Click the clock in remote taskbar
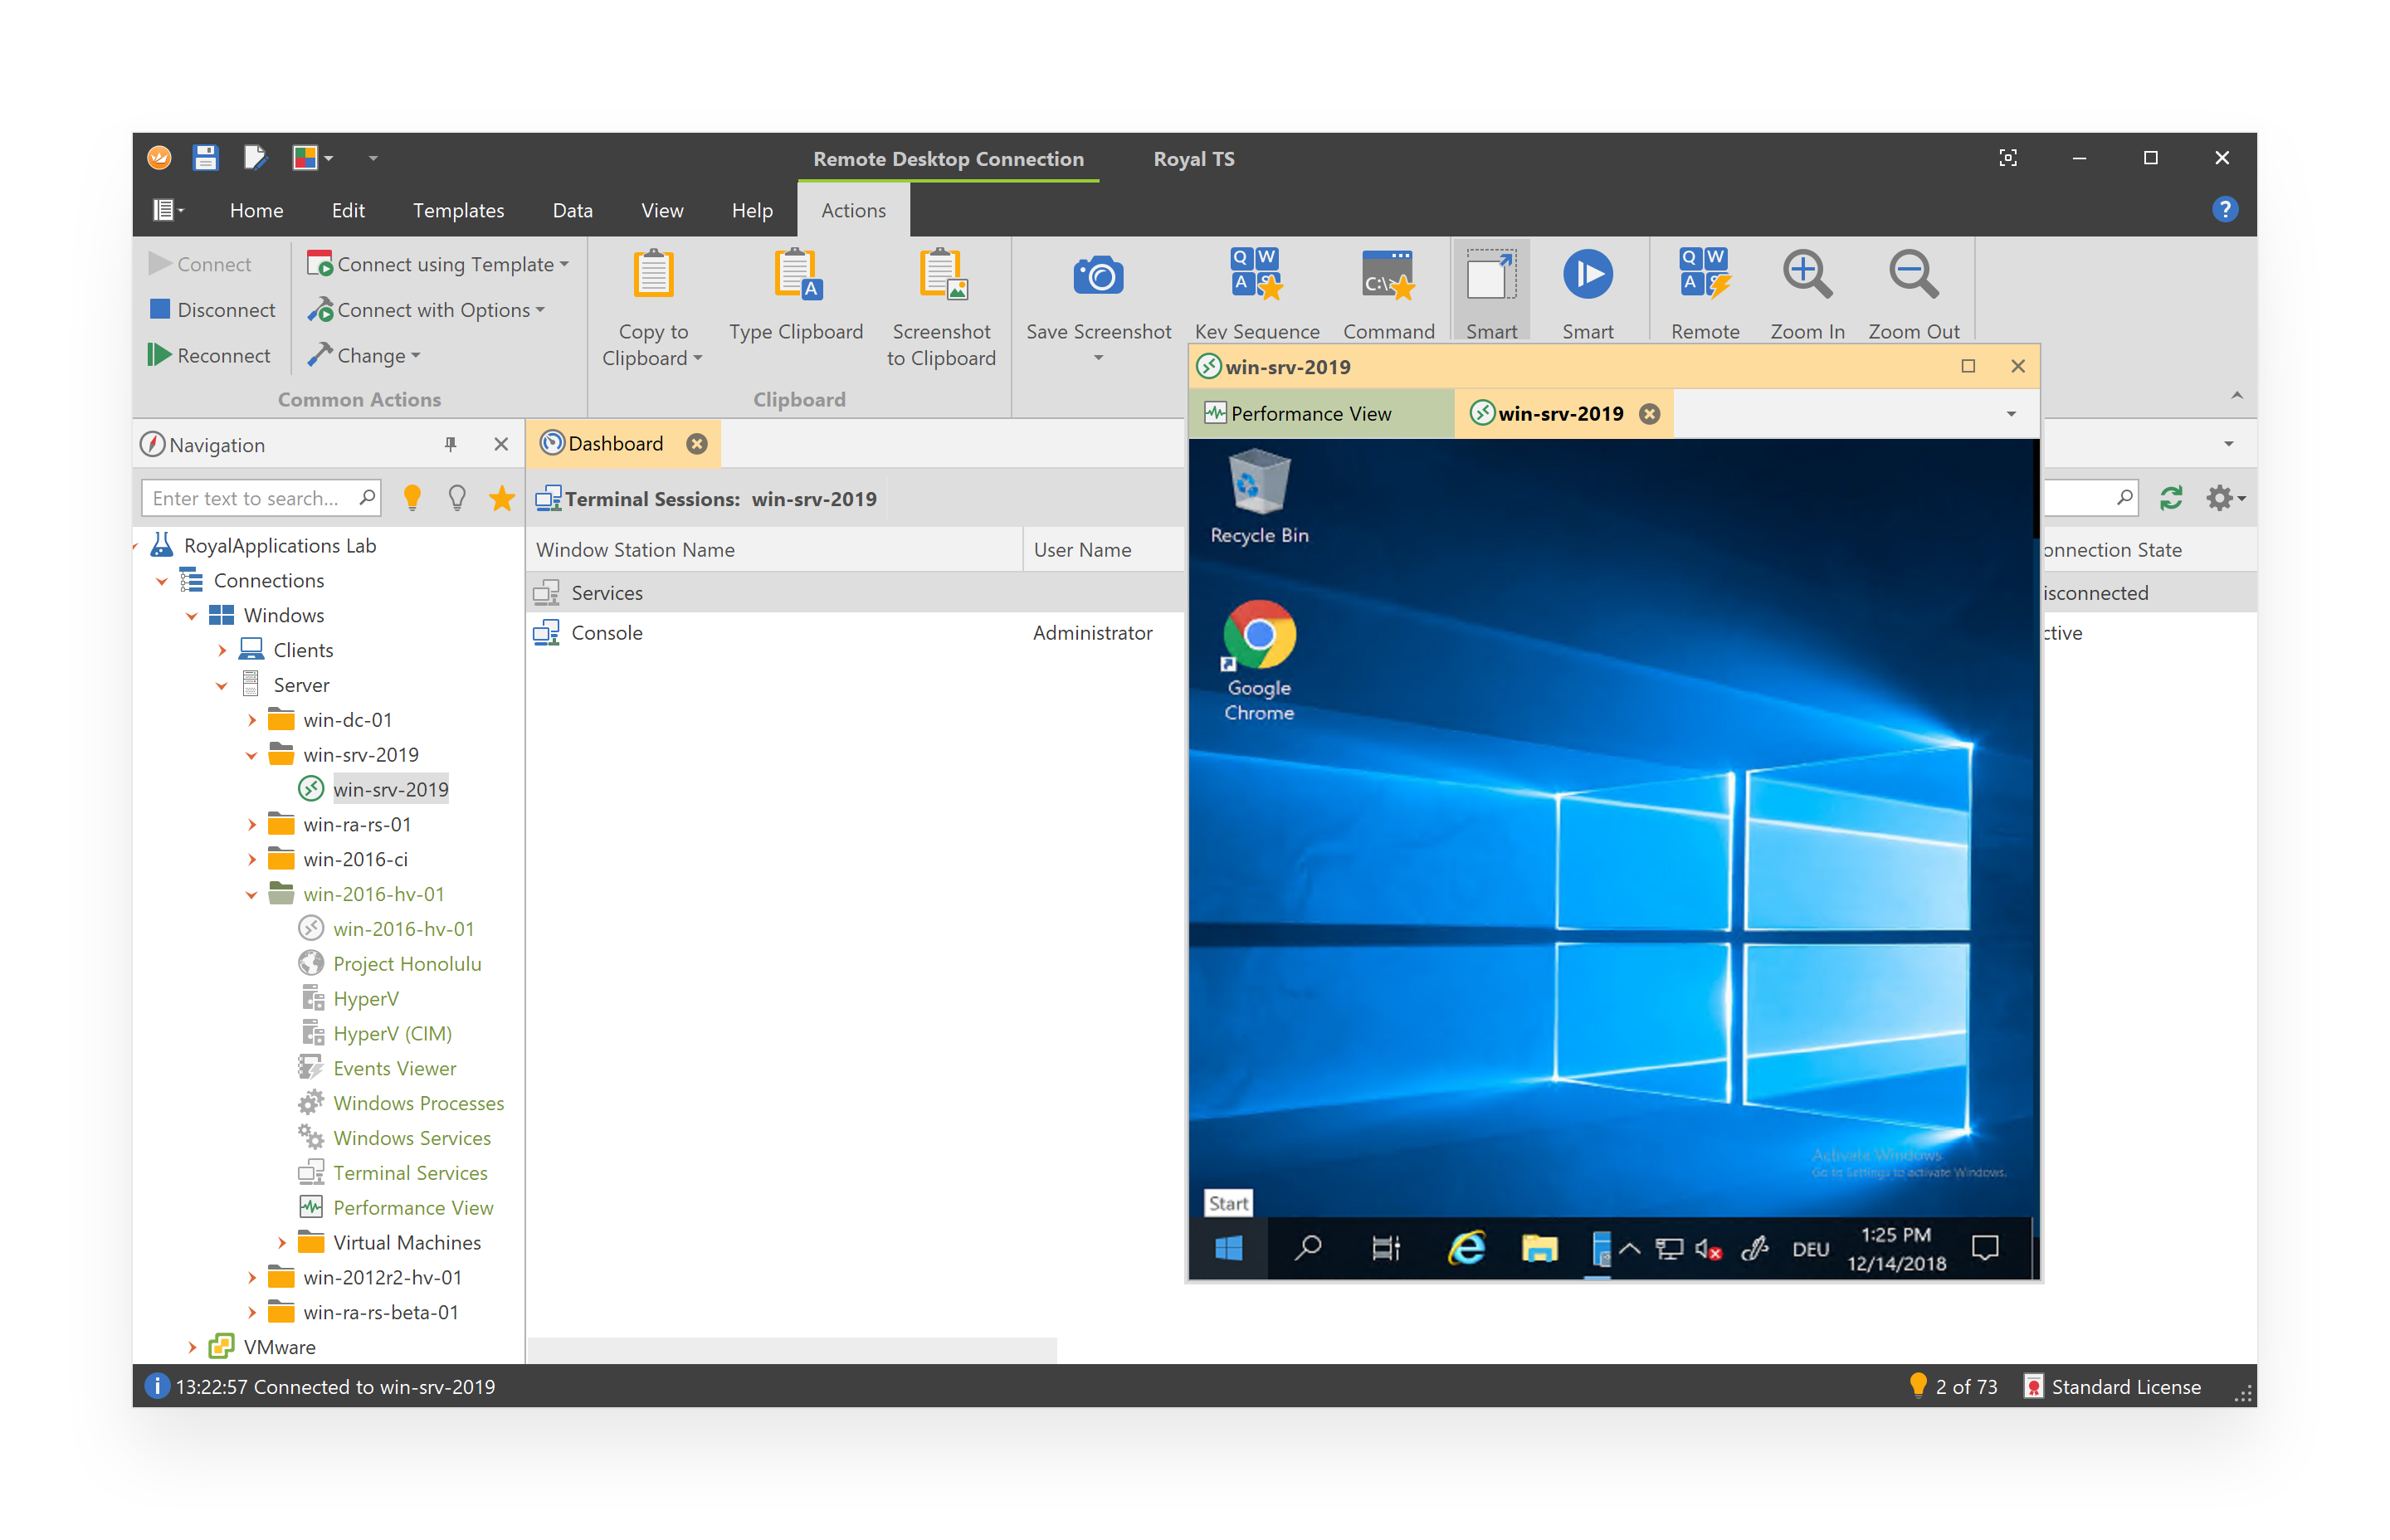Image resolution: width=2390 pixels, height=1540 pixels. [x=1895, y=1248]
